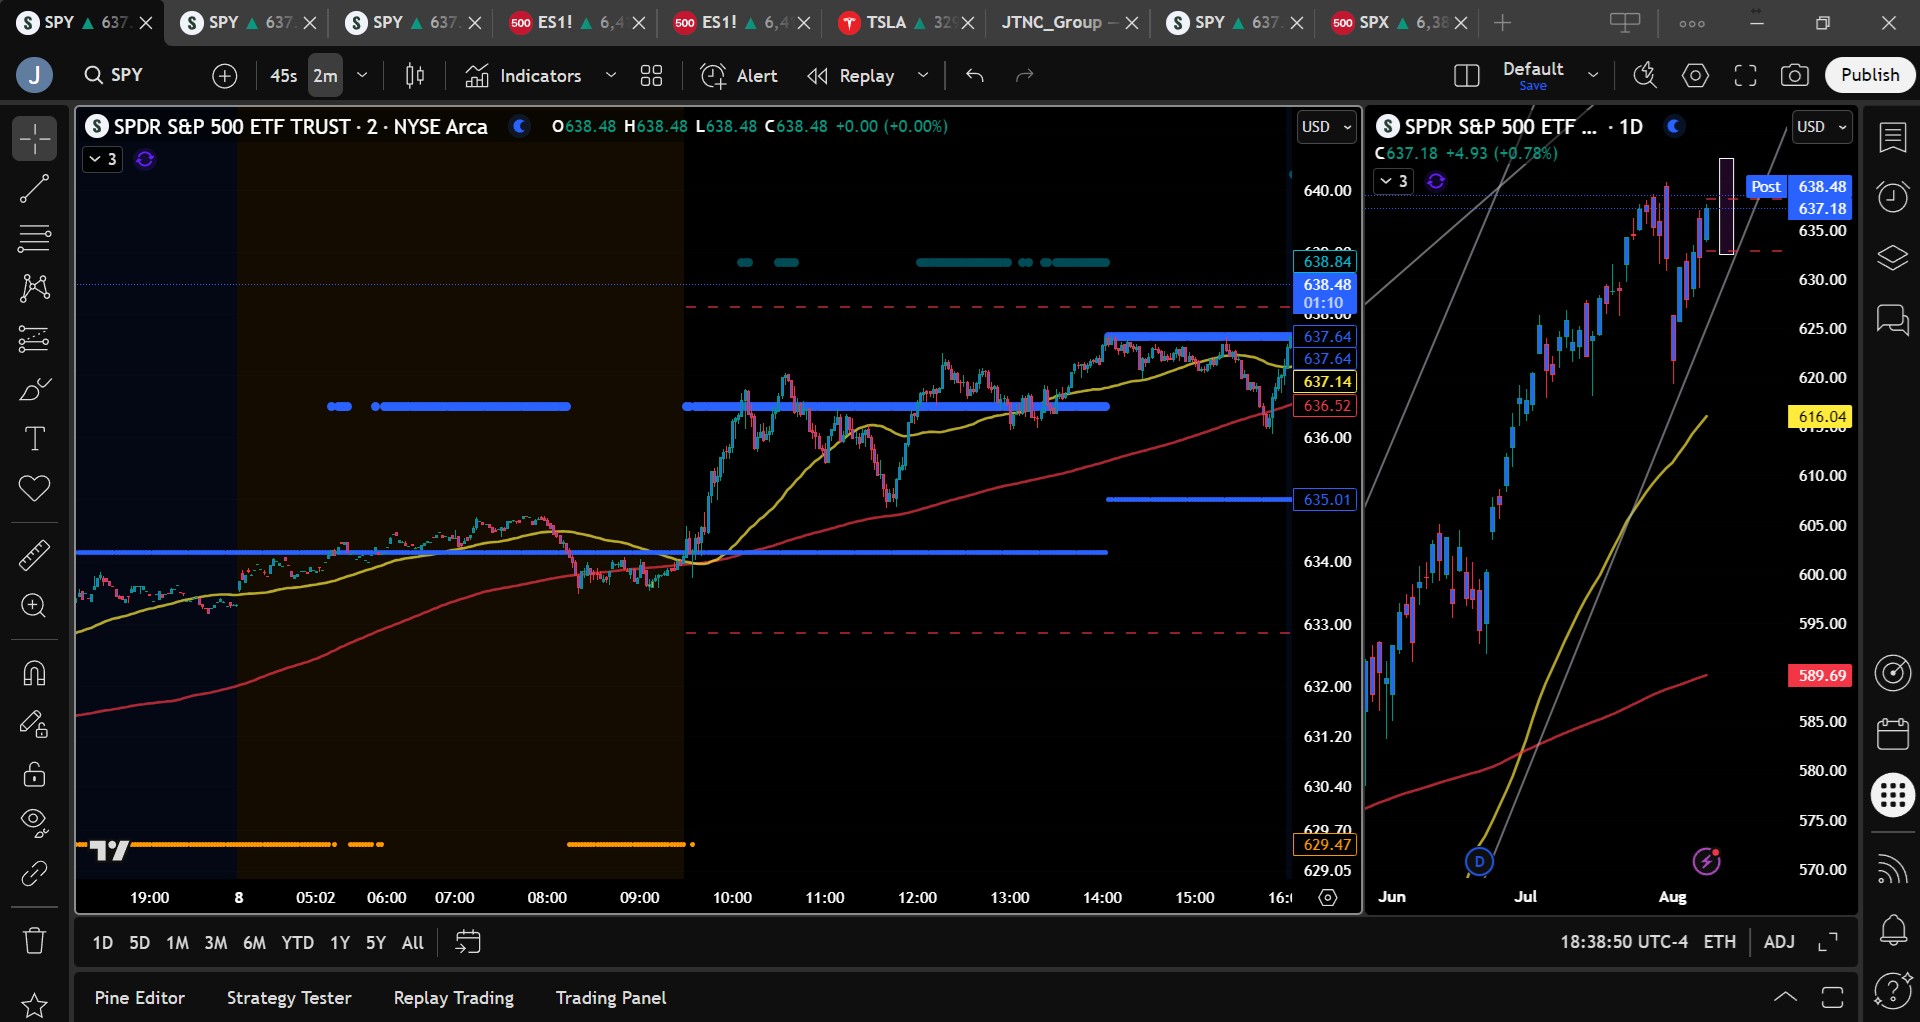This screenshot has width=1920, height=1022.
Task: Collapse the daily chart indicator legend
Action: click(x=1392, y=181)
